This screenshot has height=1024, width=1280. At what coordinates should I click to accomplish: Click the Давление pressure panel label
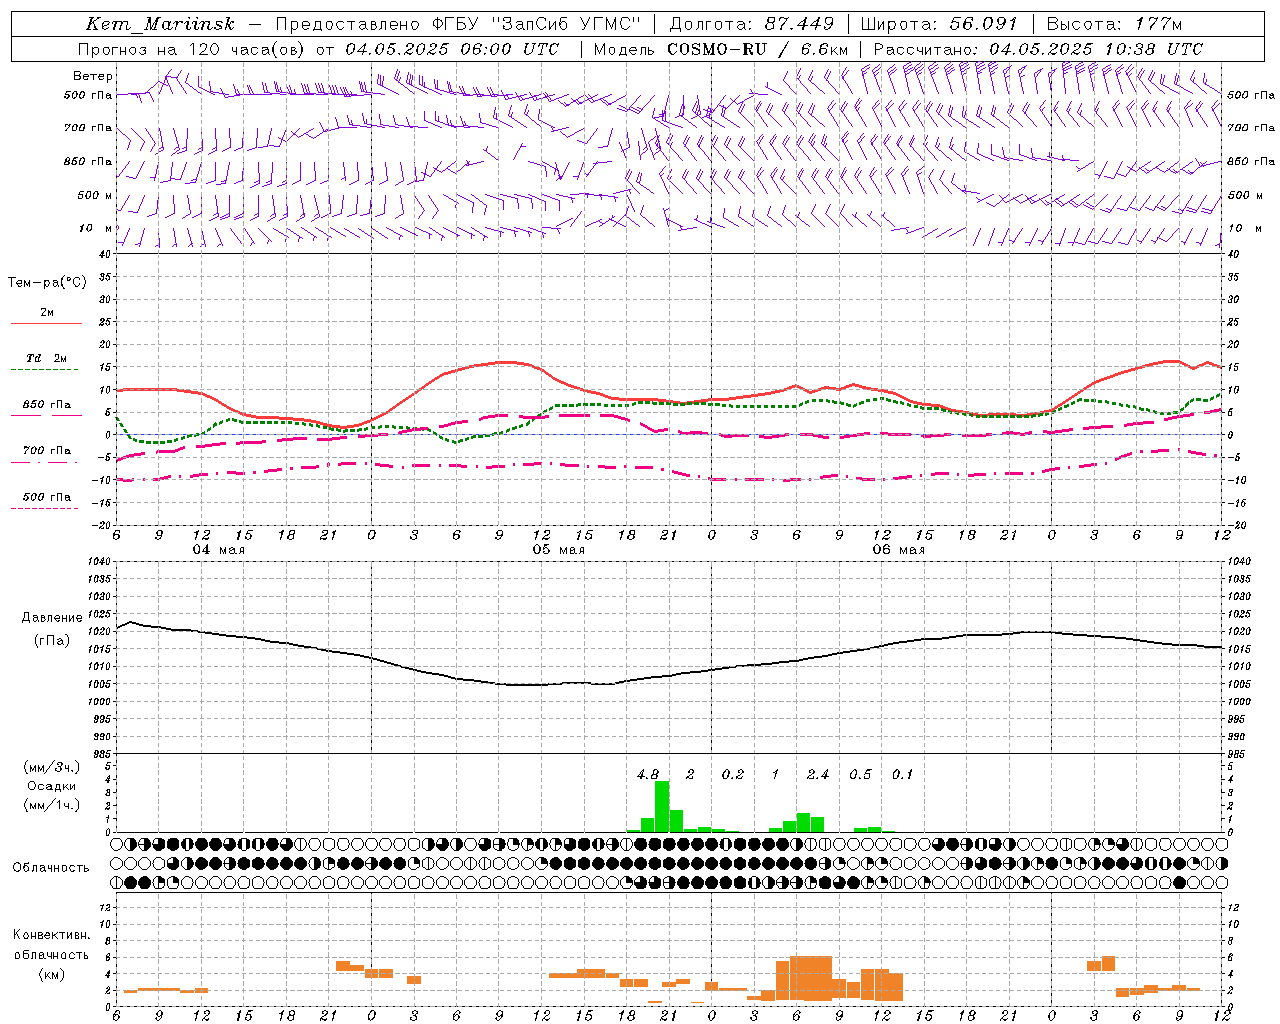coord(52,618)
